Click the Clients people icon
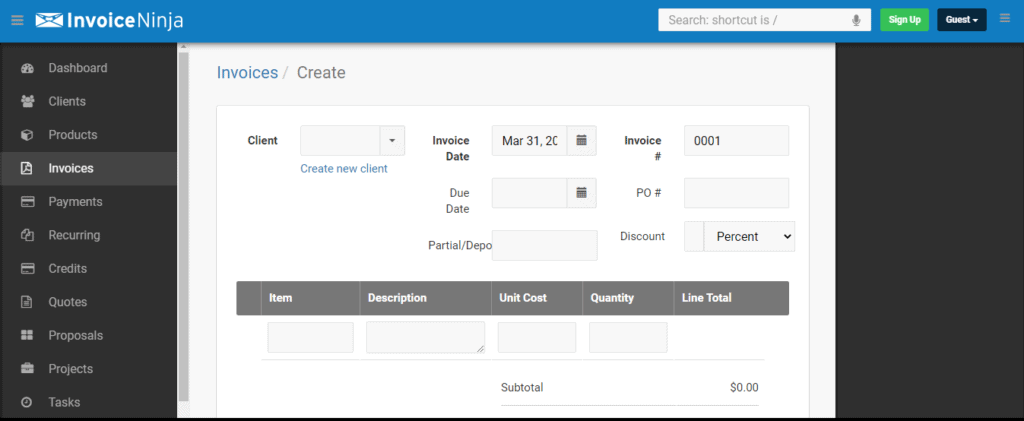 (28, 102)
